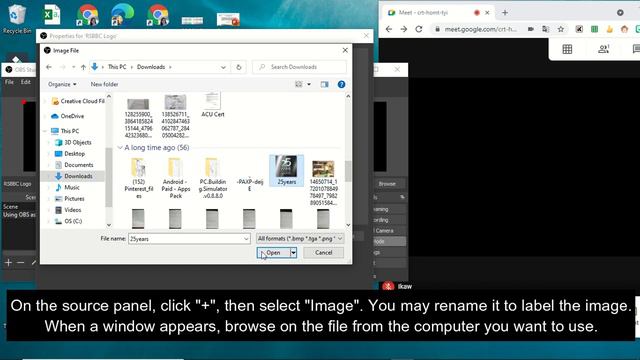Click the Search Downloads box
Screen dimensions: 640x360
tap(299, 67)
